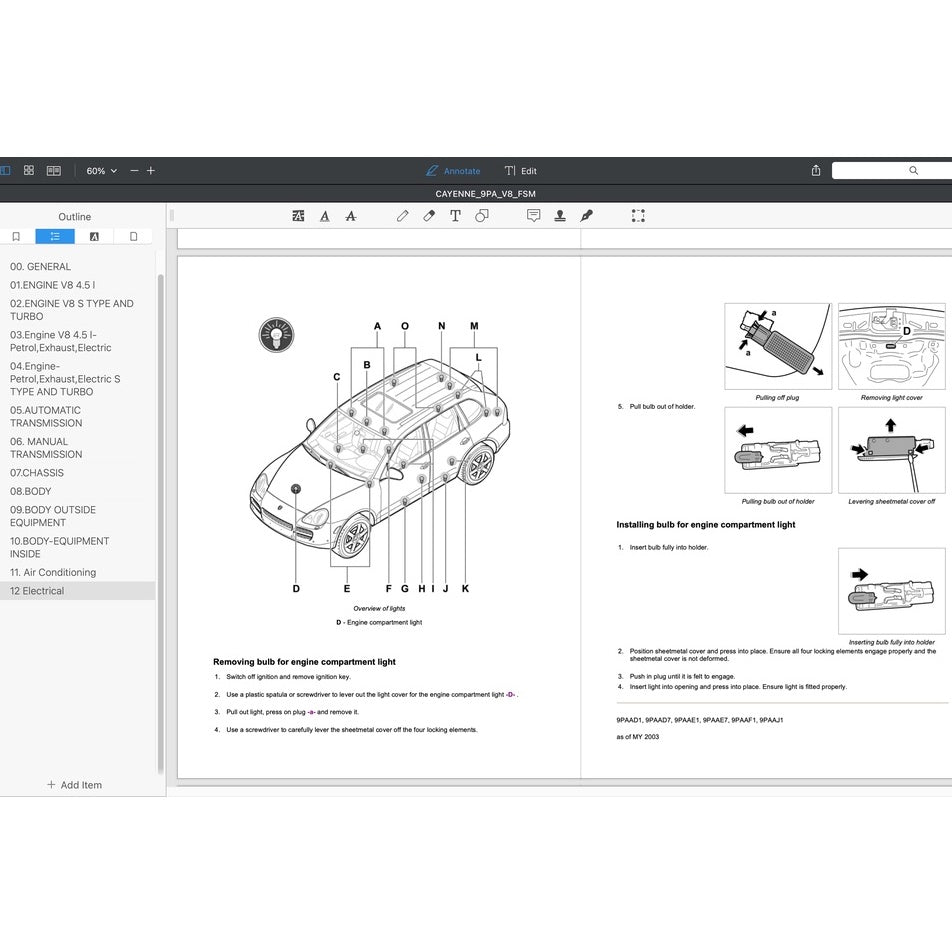Click Add Item in outline sidebar

pos(75,785)
